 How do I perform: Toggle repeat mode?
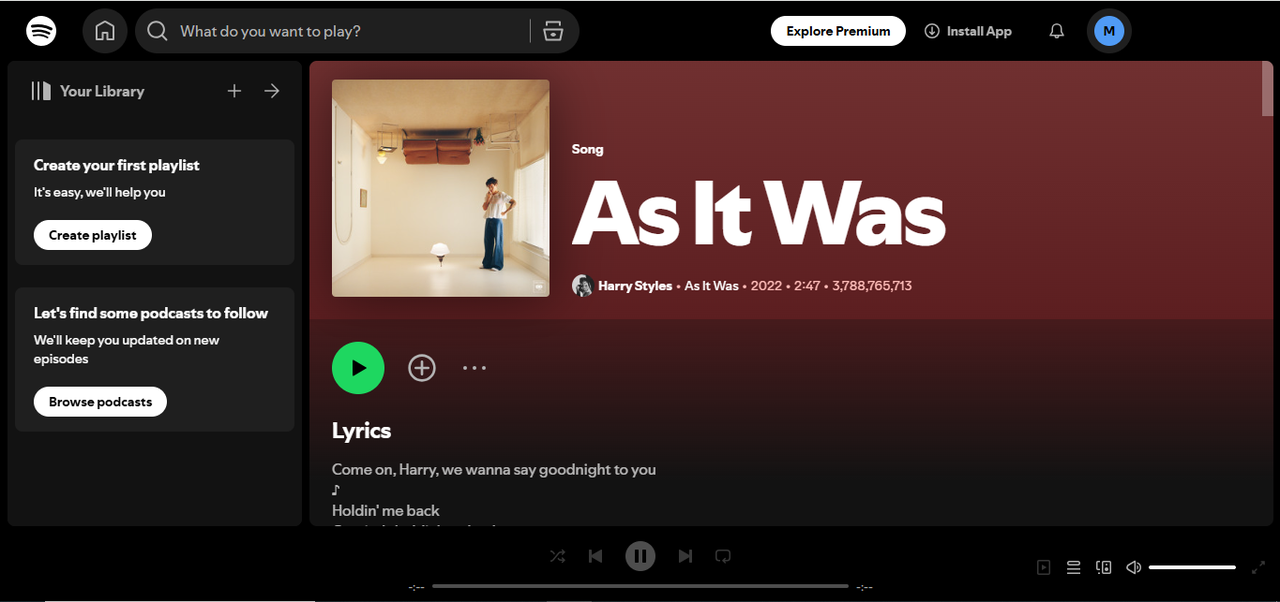(x=722, y=556)
